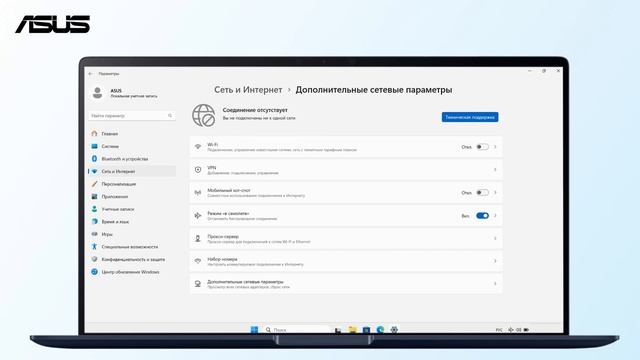Screen dimensions: 640x360
Task: Click the Соединение отсутствует status text
Action: click(255, 110)
